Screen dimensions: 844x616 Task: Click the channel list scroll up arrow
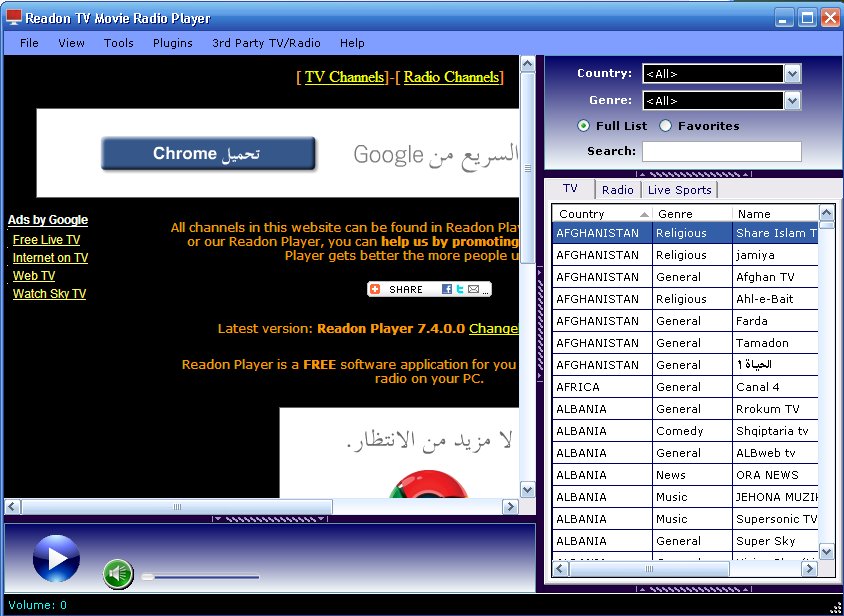point(826,213)
